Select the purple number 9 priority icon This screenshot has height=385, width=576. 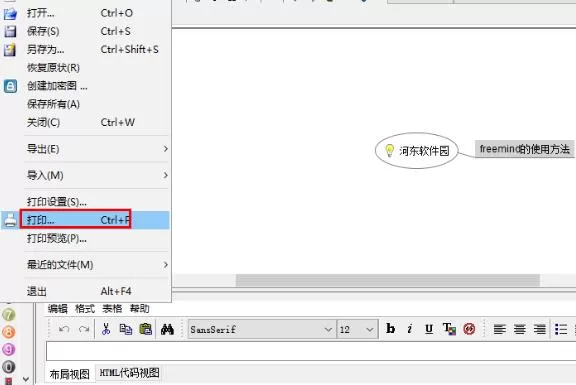(9, 349)
